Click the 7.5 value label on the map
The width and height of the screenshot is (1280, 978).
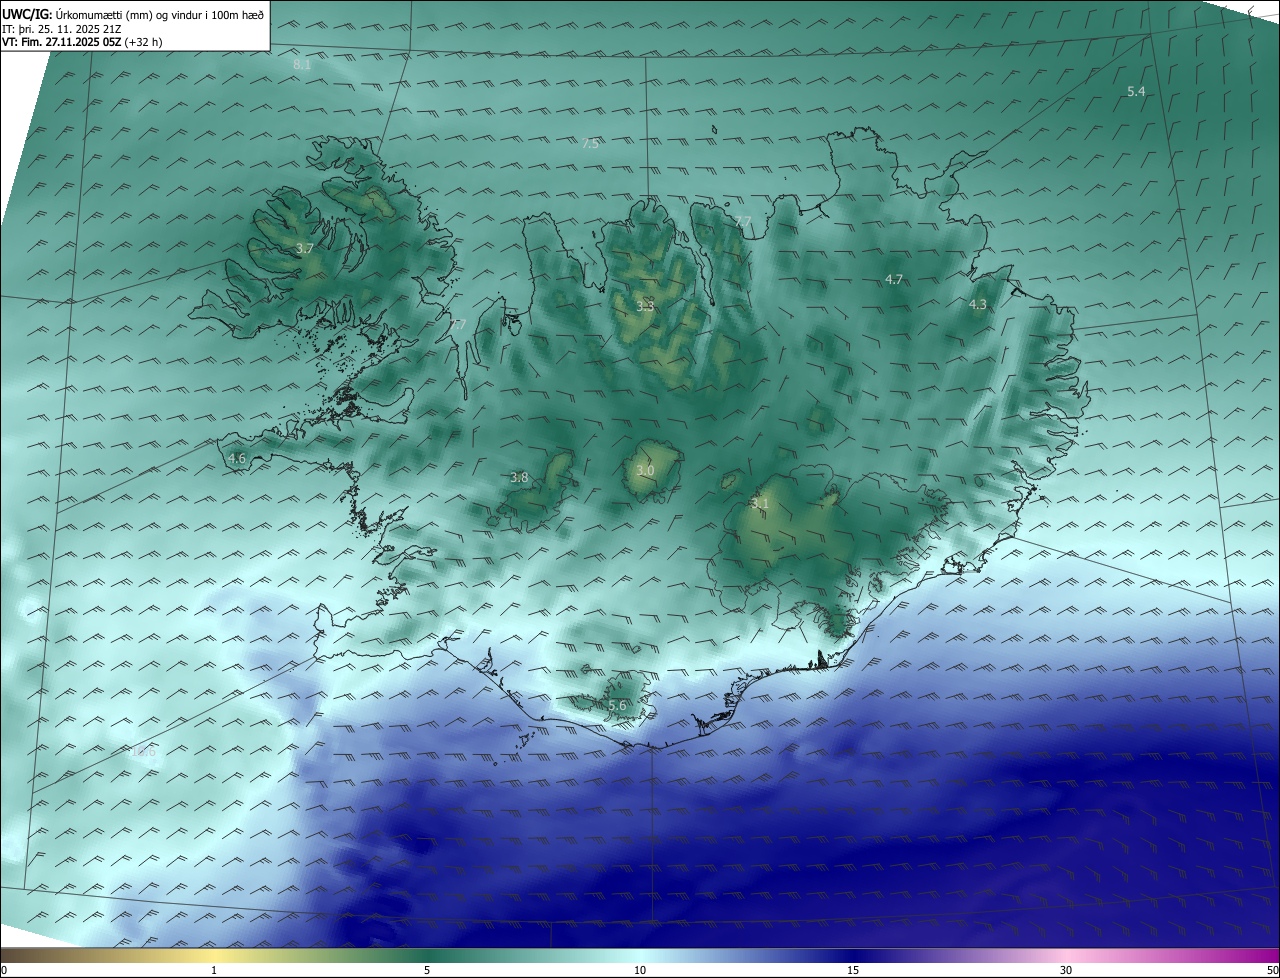pos(590,144)
